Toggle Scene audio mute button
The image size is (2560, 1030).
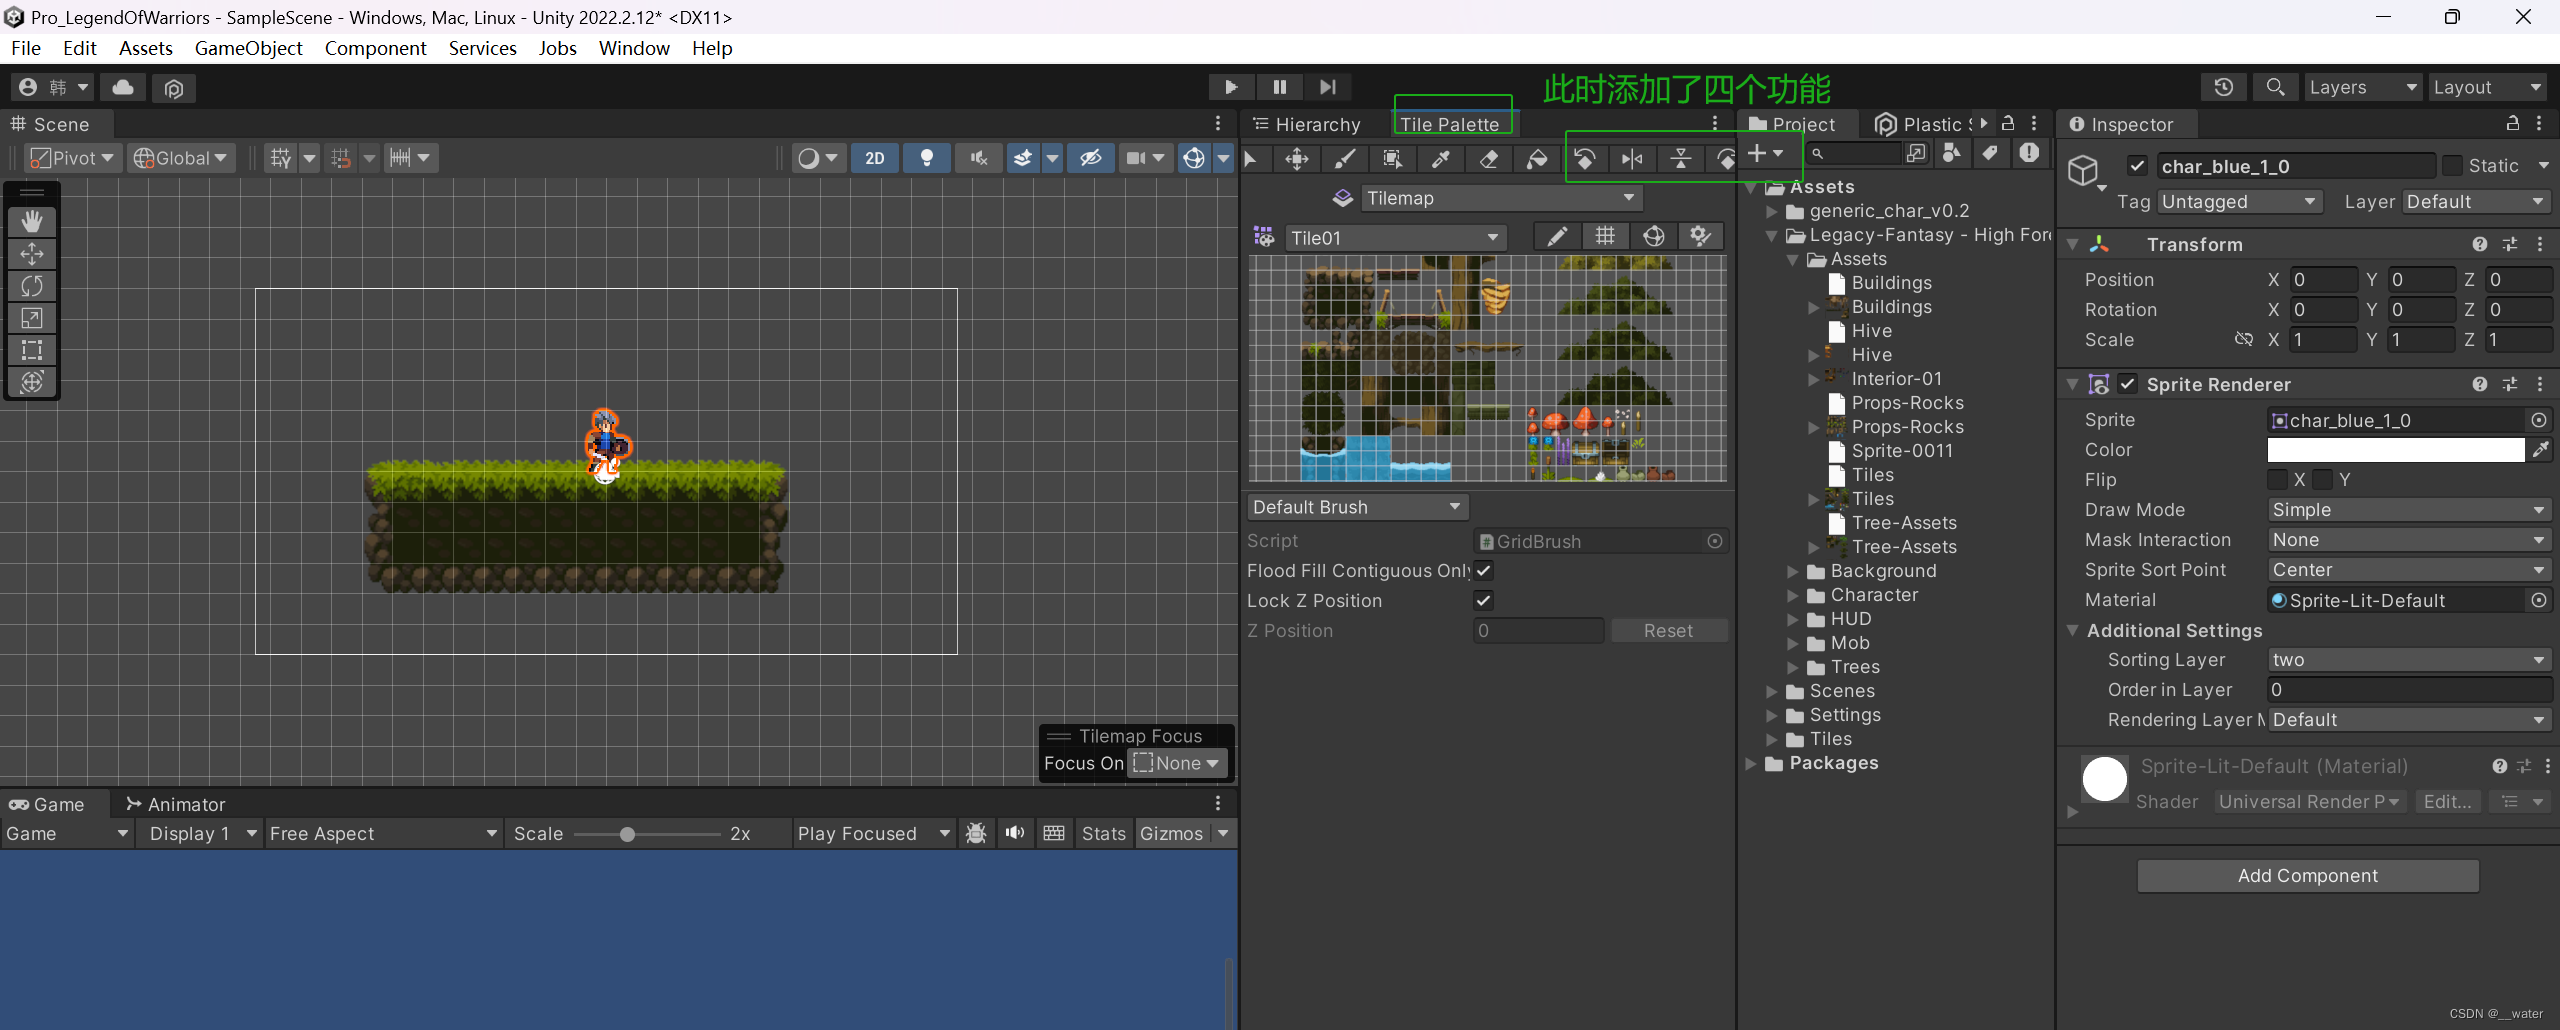(x=979, y=158)
